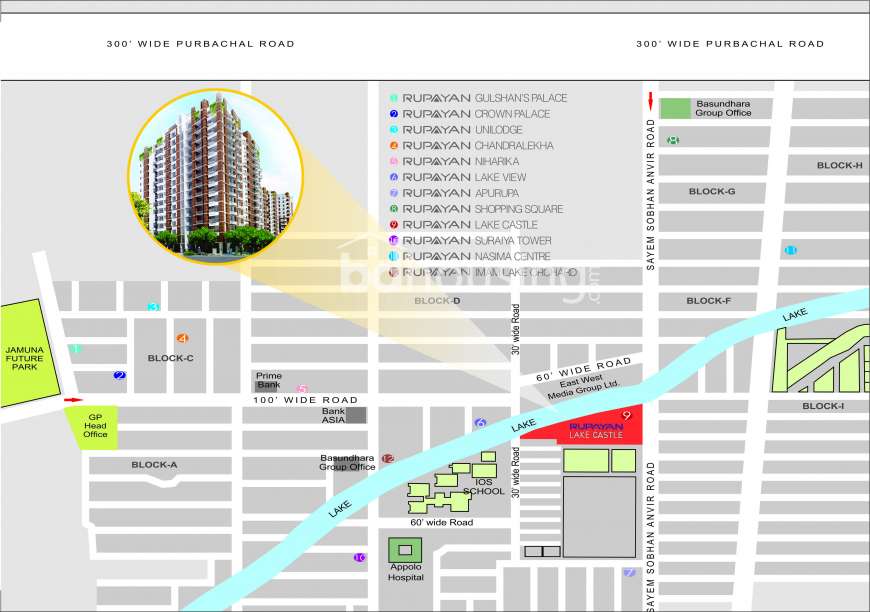Viewport: 870px width, 612px height.
Task: Click the BLOCK-F label
Action: (x=709, y=301)
